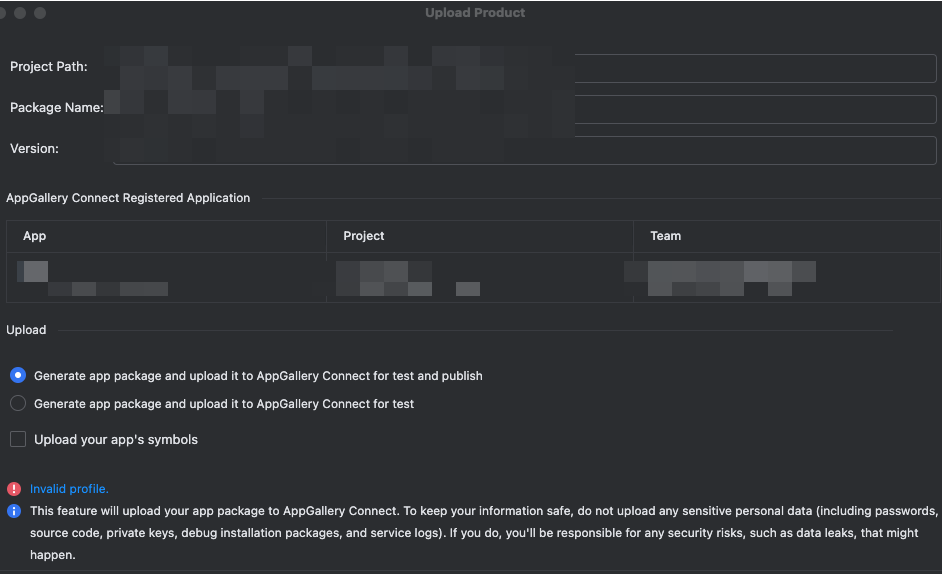The image size is (942, 574).
Task: Click the Project Path label
Action: [x=49, y=67]
